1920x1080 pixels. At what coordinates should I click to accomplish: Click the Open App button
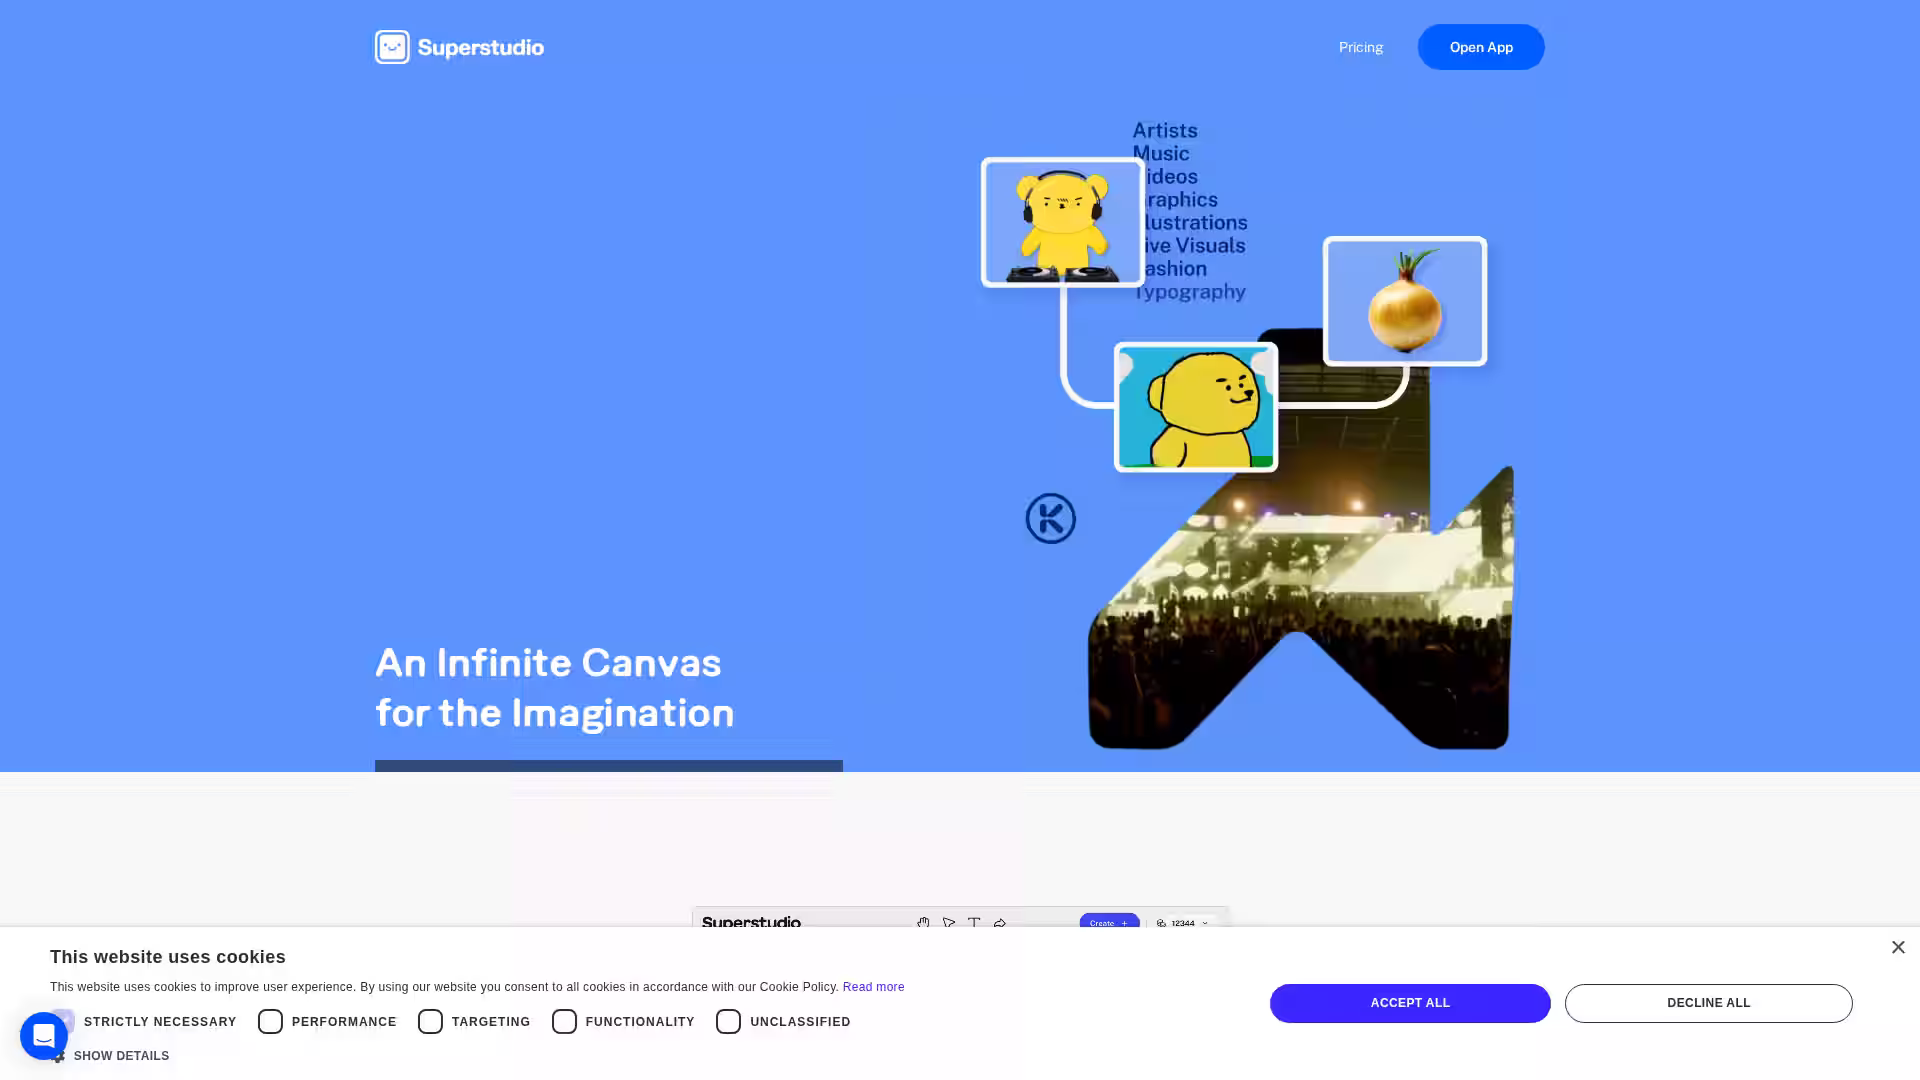point(1480,47)
